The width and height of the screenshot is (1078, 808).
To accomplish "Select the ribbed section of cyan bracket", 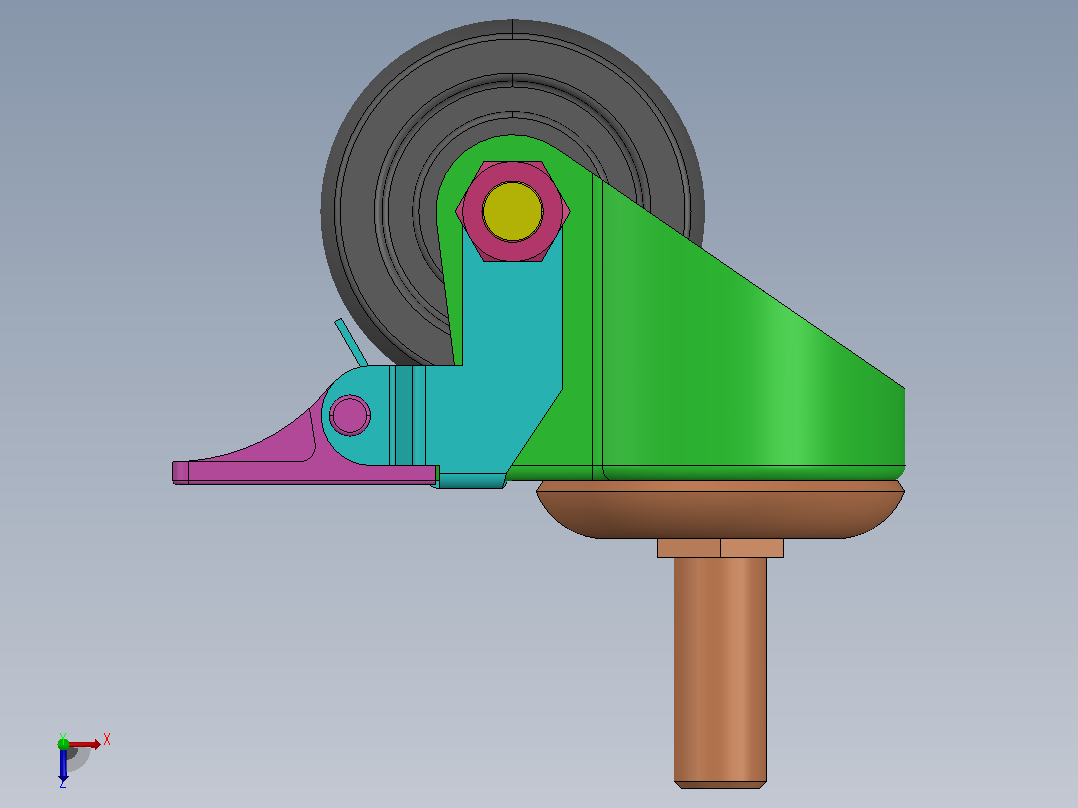I will click(x=408, y=415).
